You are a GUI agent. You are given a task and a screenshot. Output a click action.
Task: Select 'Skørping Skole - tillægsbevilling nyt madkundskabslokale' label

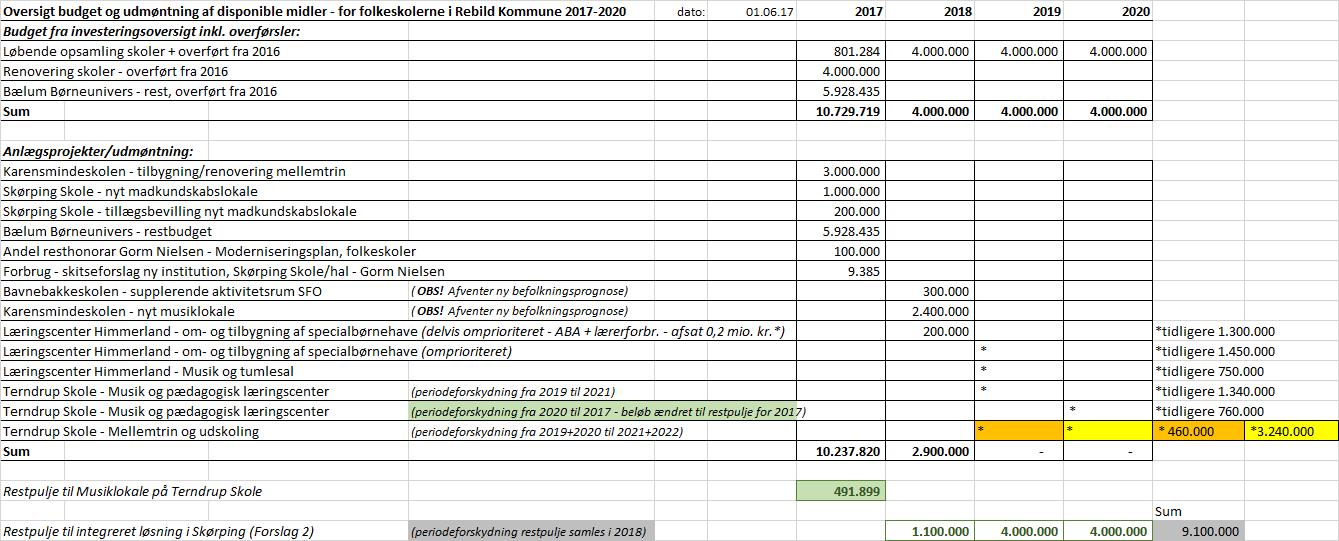click(180, 211)
